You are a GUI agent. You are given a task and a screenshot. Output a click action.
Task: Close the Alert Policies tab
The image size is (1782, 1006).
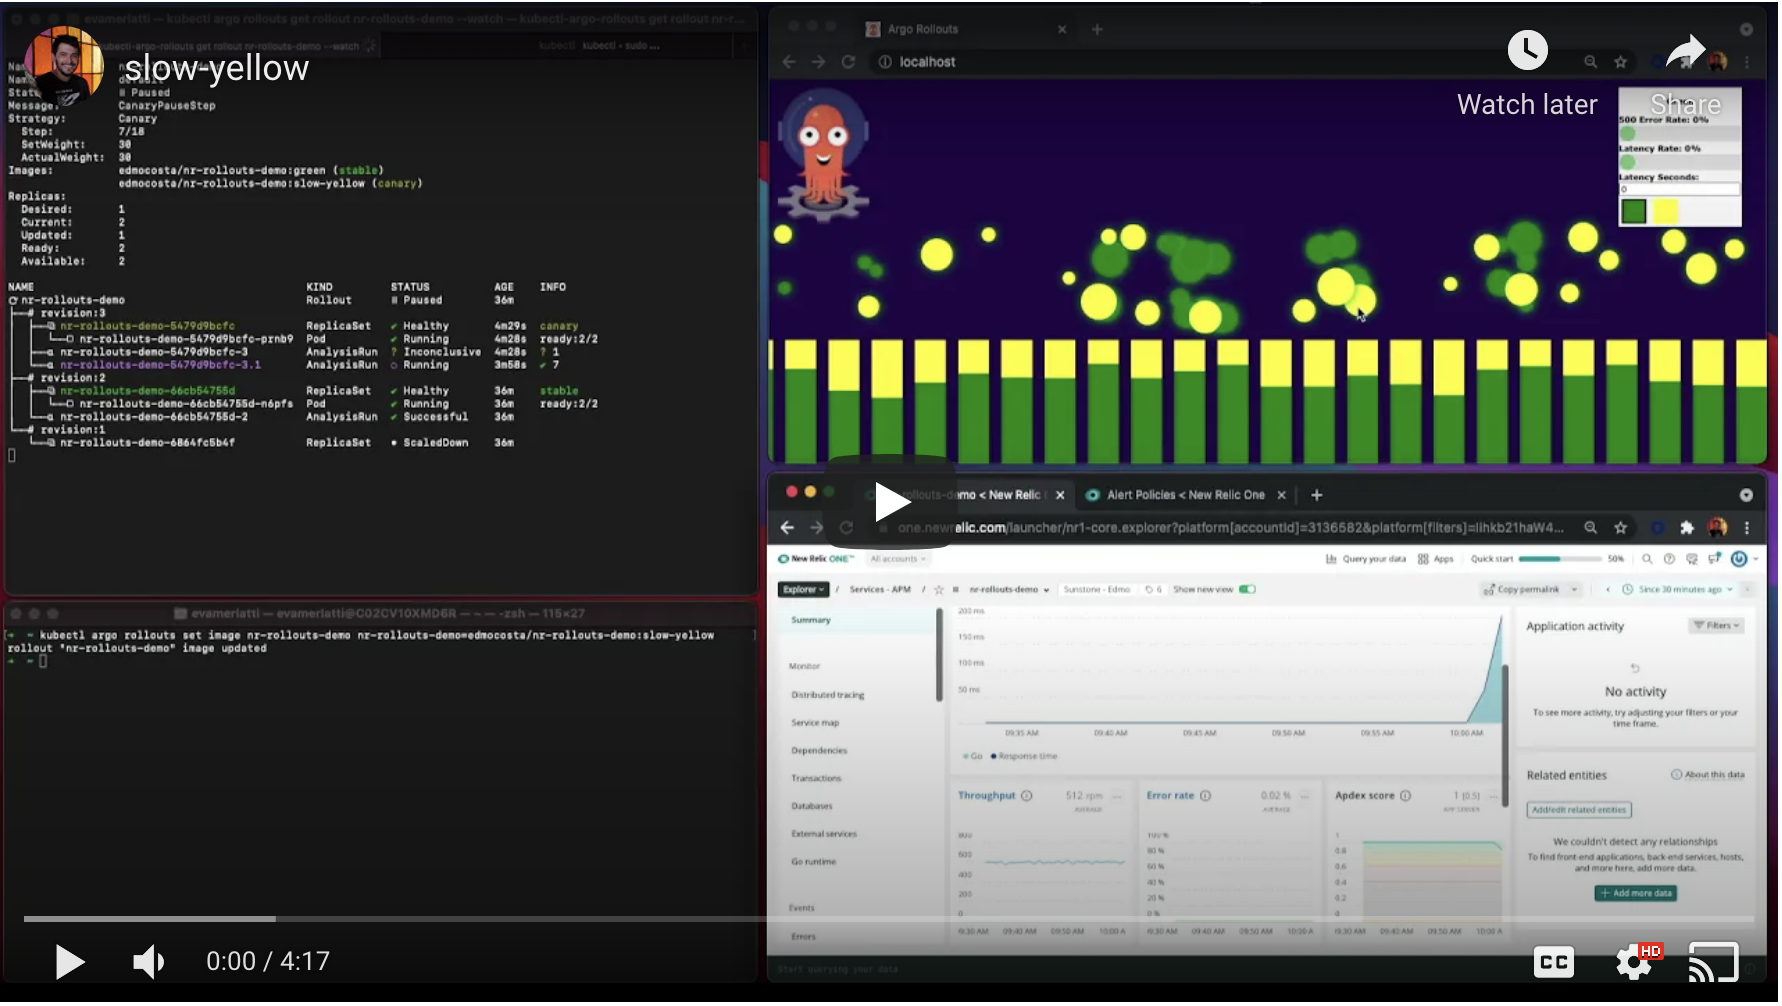[1281, 495]
